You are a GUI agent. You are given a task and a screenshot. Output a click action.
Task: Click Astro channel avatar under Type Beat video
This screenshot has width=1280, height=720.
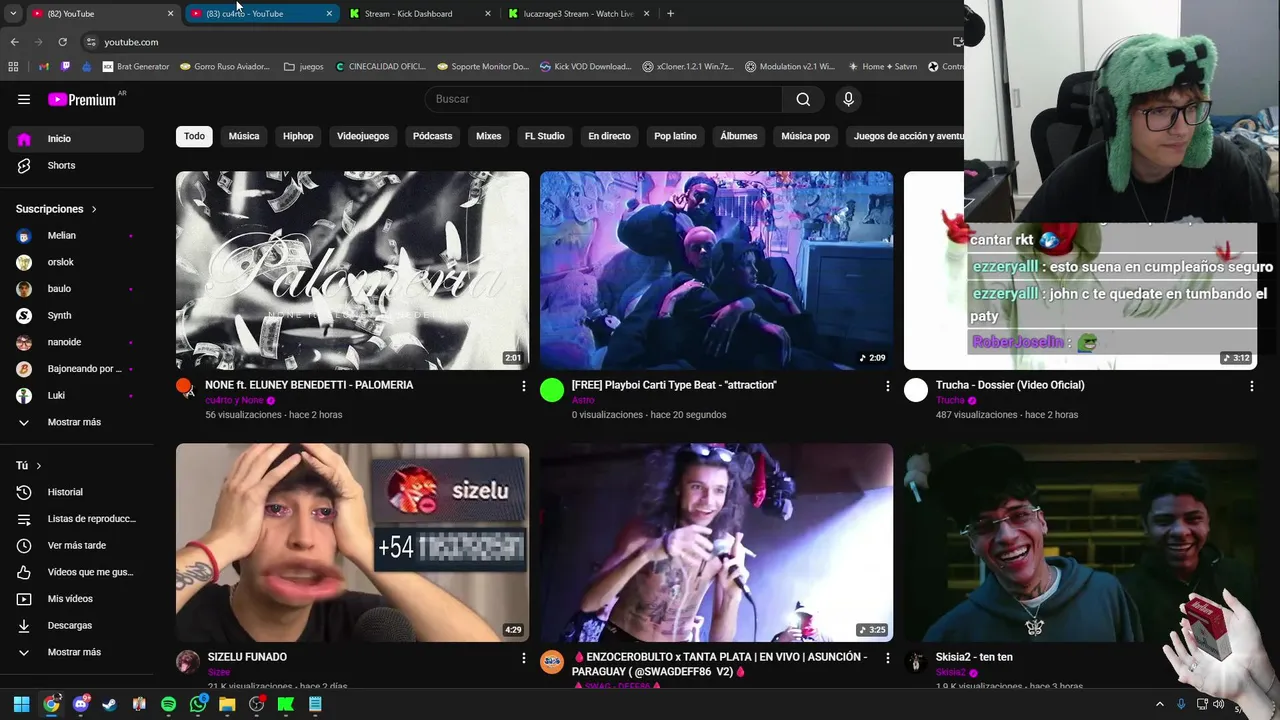(x=552, y=390)
